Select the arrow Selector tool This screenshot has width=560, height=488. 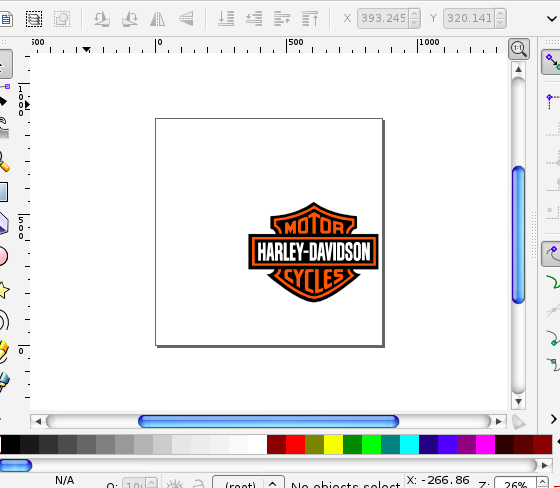pos(5,64)
